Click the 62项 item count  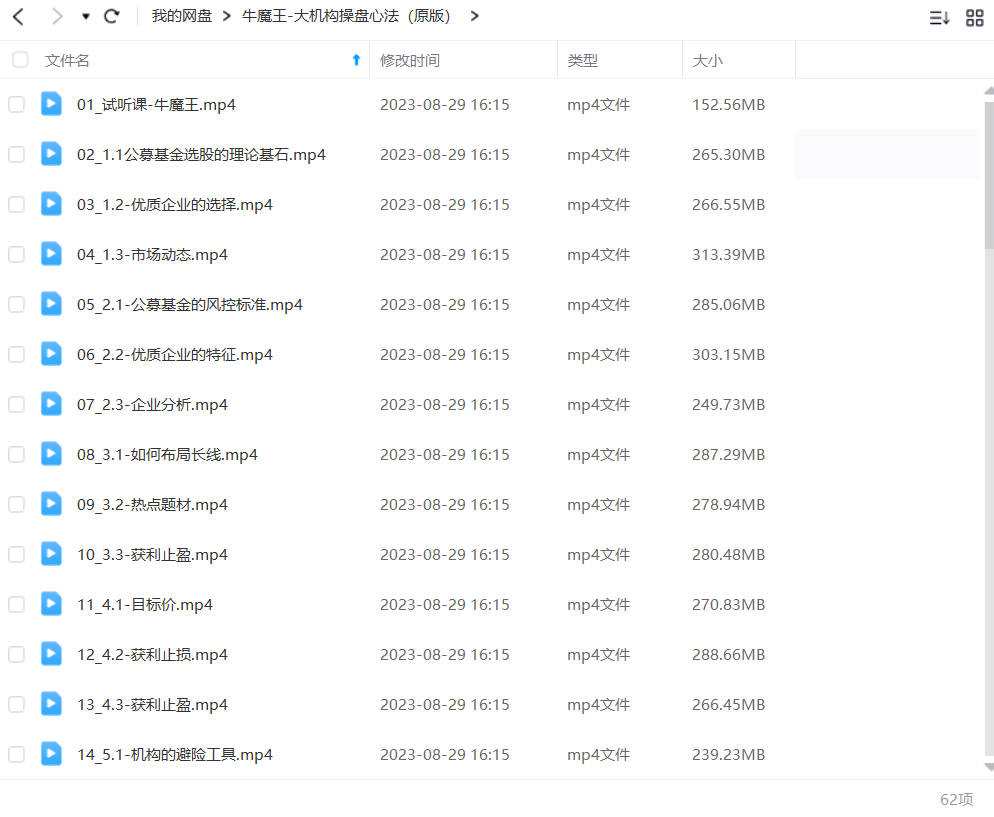[956, 799]
